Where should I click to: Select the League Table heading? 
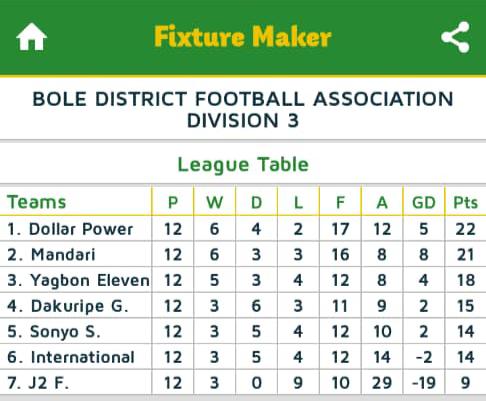(x=243, y=165)
